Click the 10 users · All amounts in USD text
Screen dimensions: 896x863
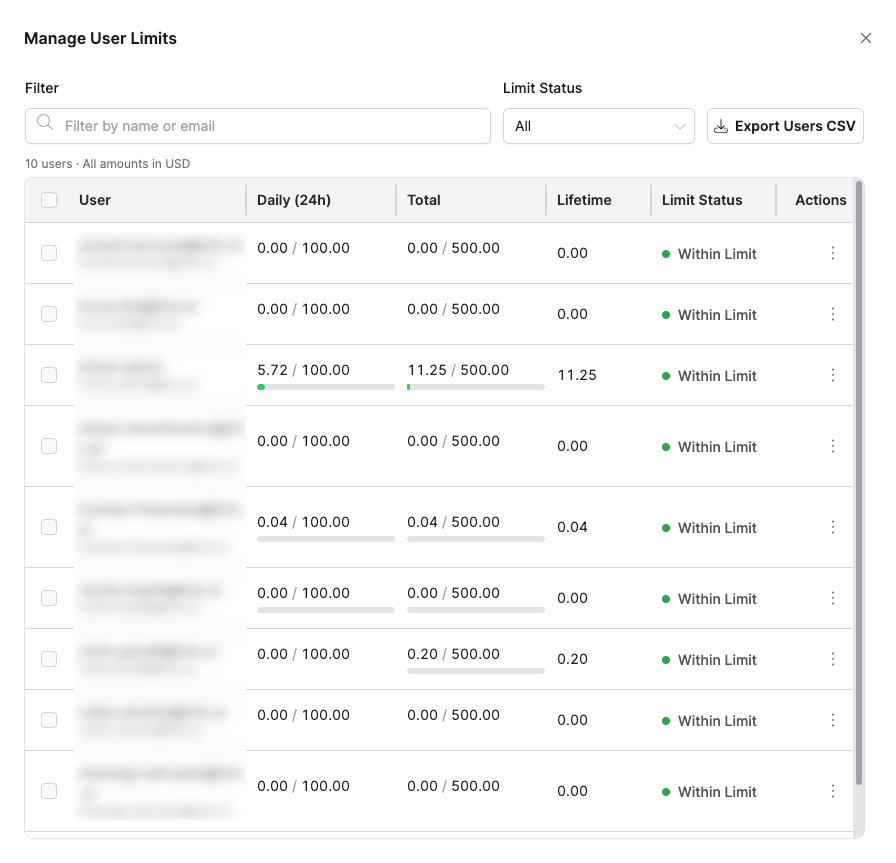coord(107,163)
